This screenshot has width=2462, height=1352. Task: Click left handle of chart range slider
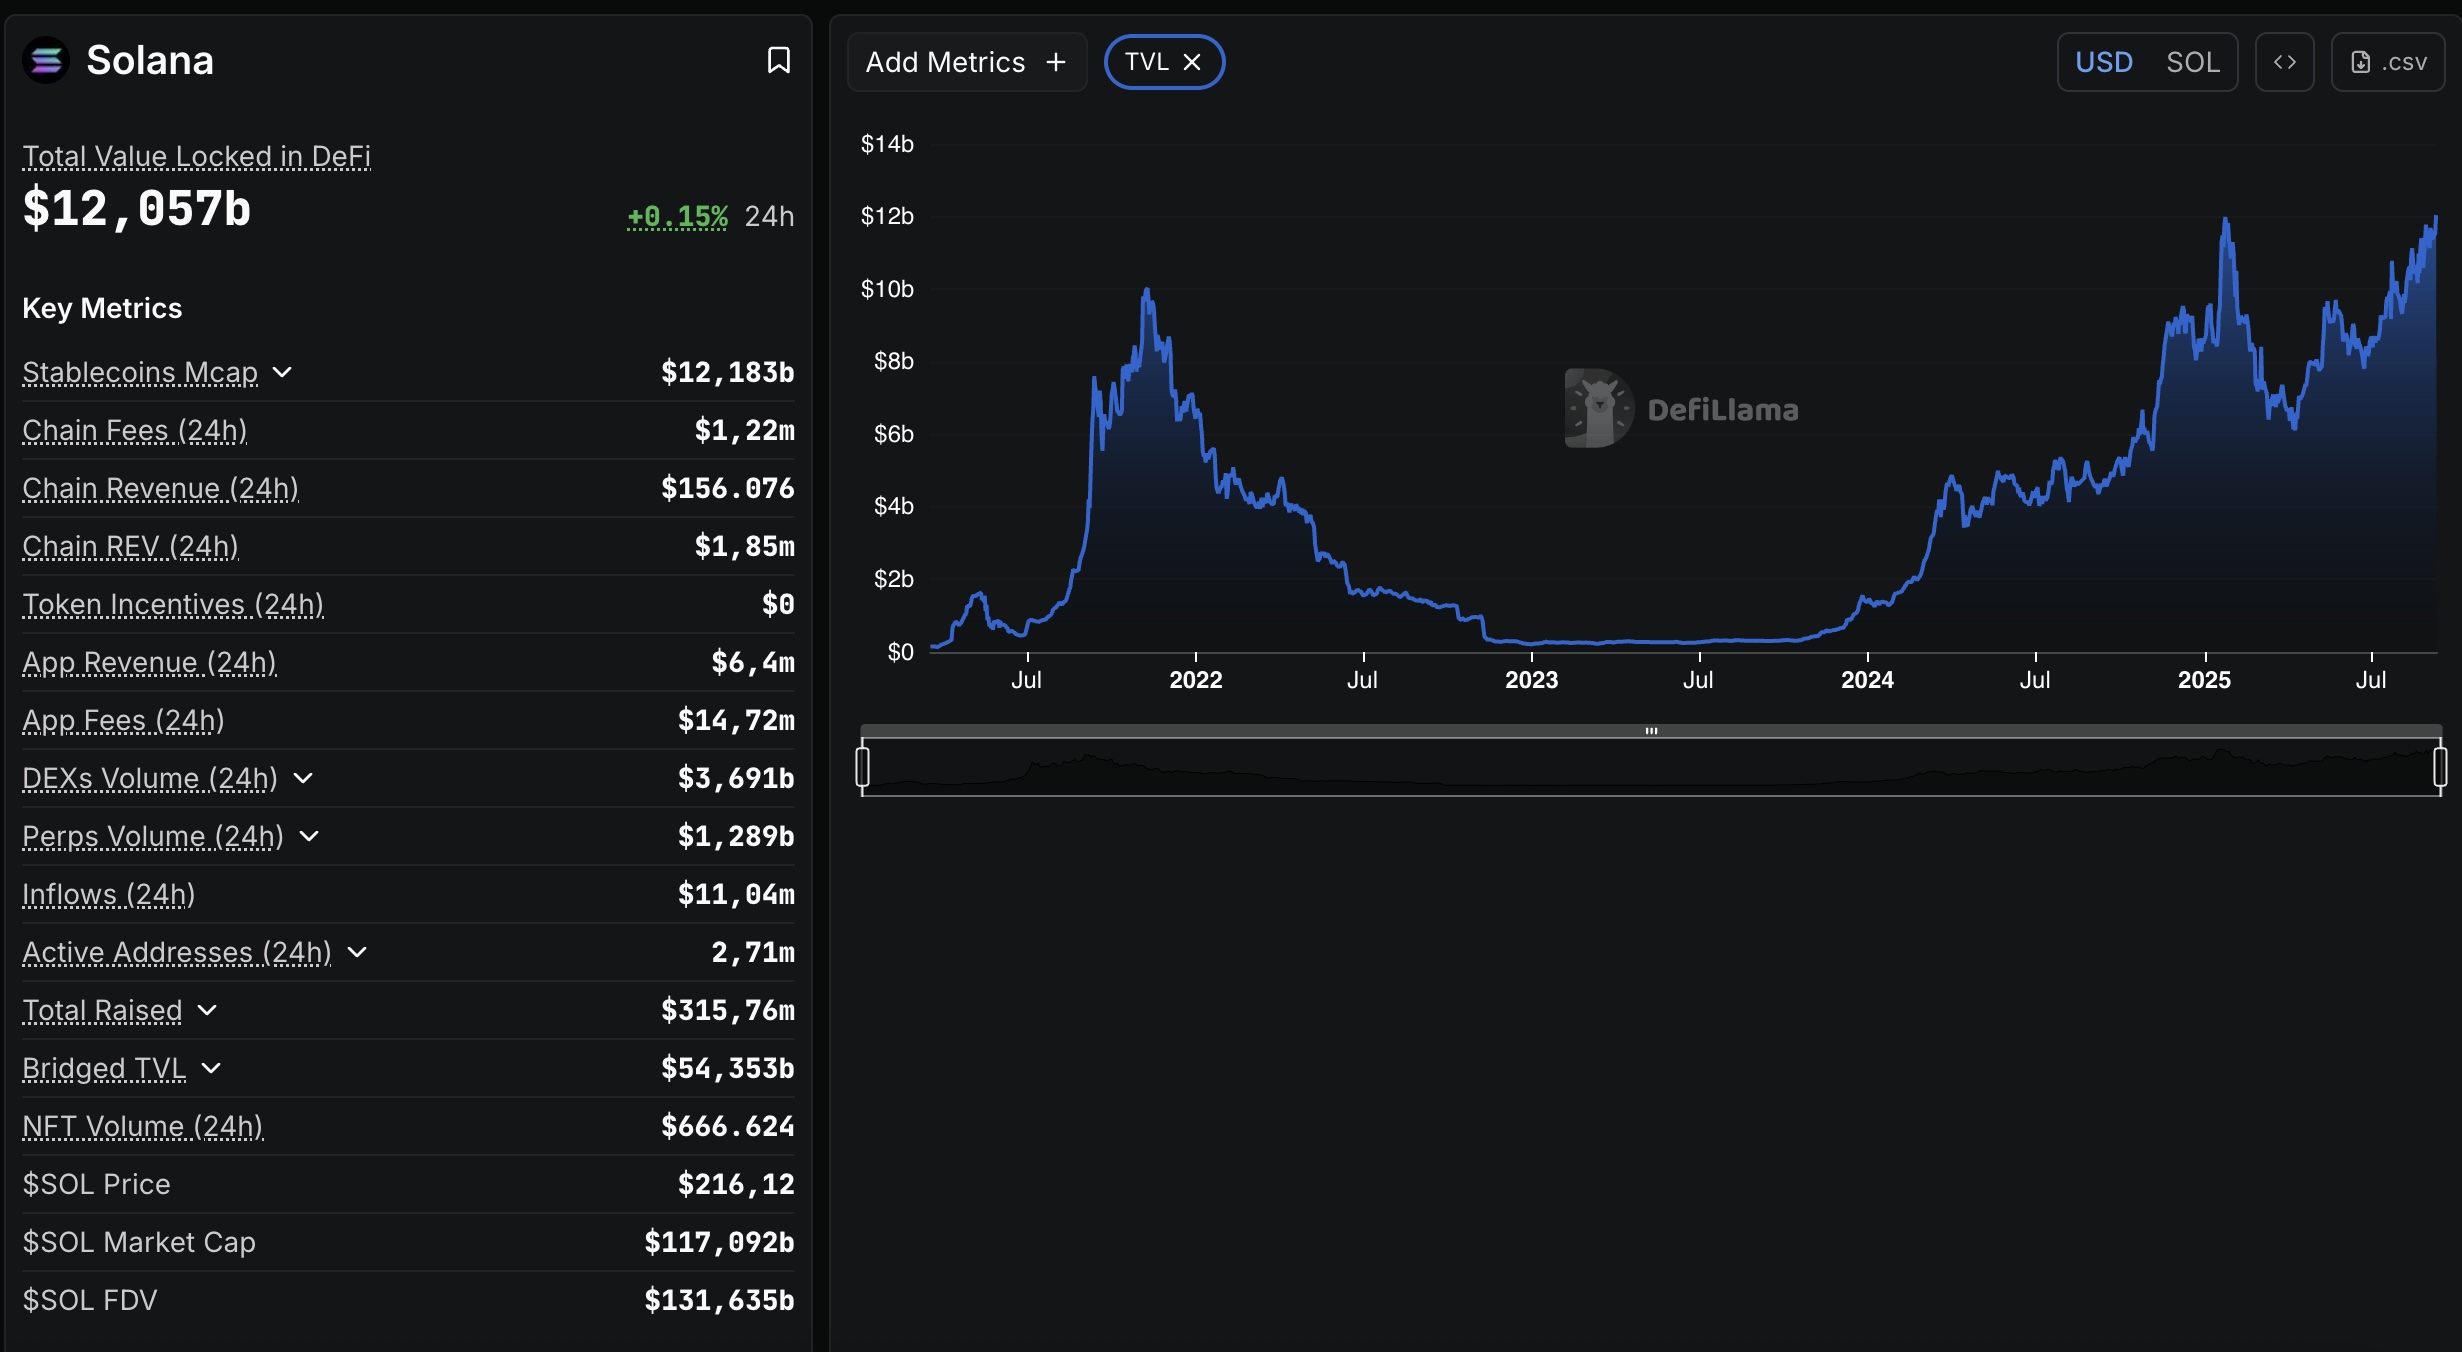pyautogui.click(x=862, y=767)
